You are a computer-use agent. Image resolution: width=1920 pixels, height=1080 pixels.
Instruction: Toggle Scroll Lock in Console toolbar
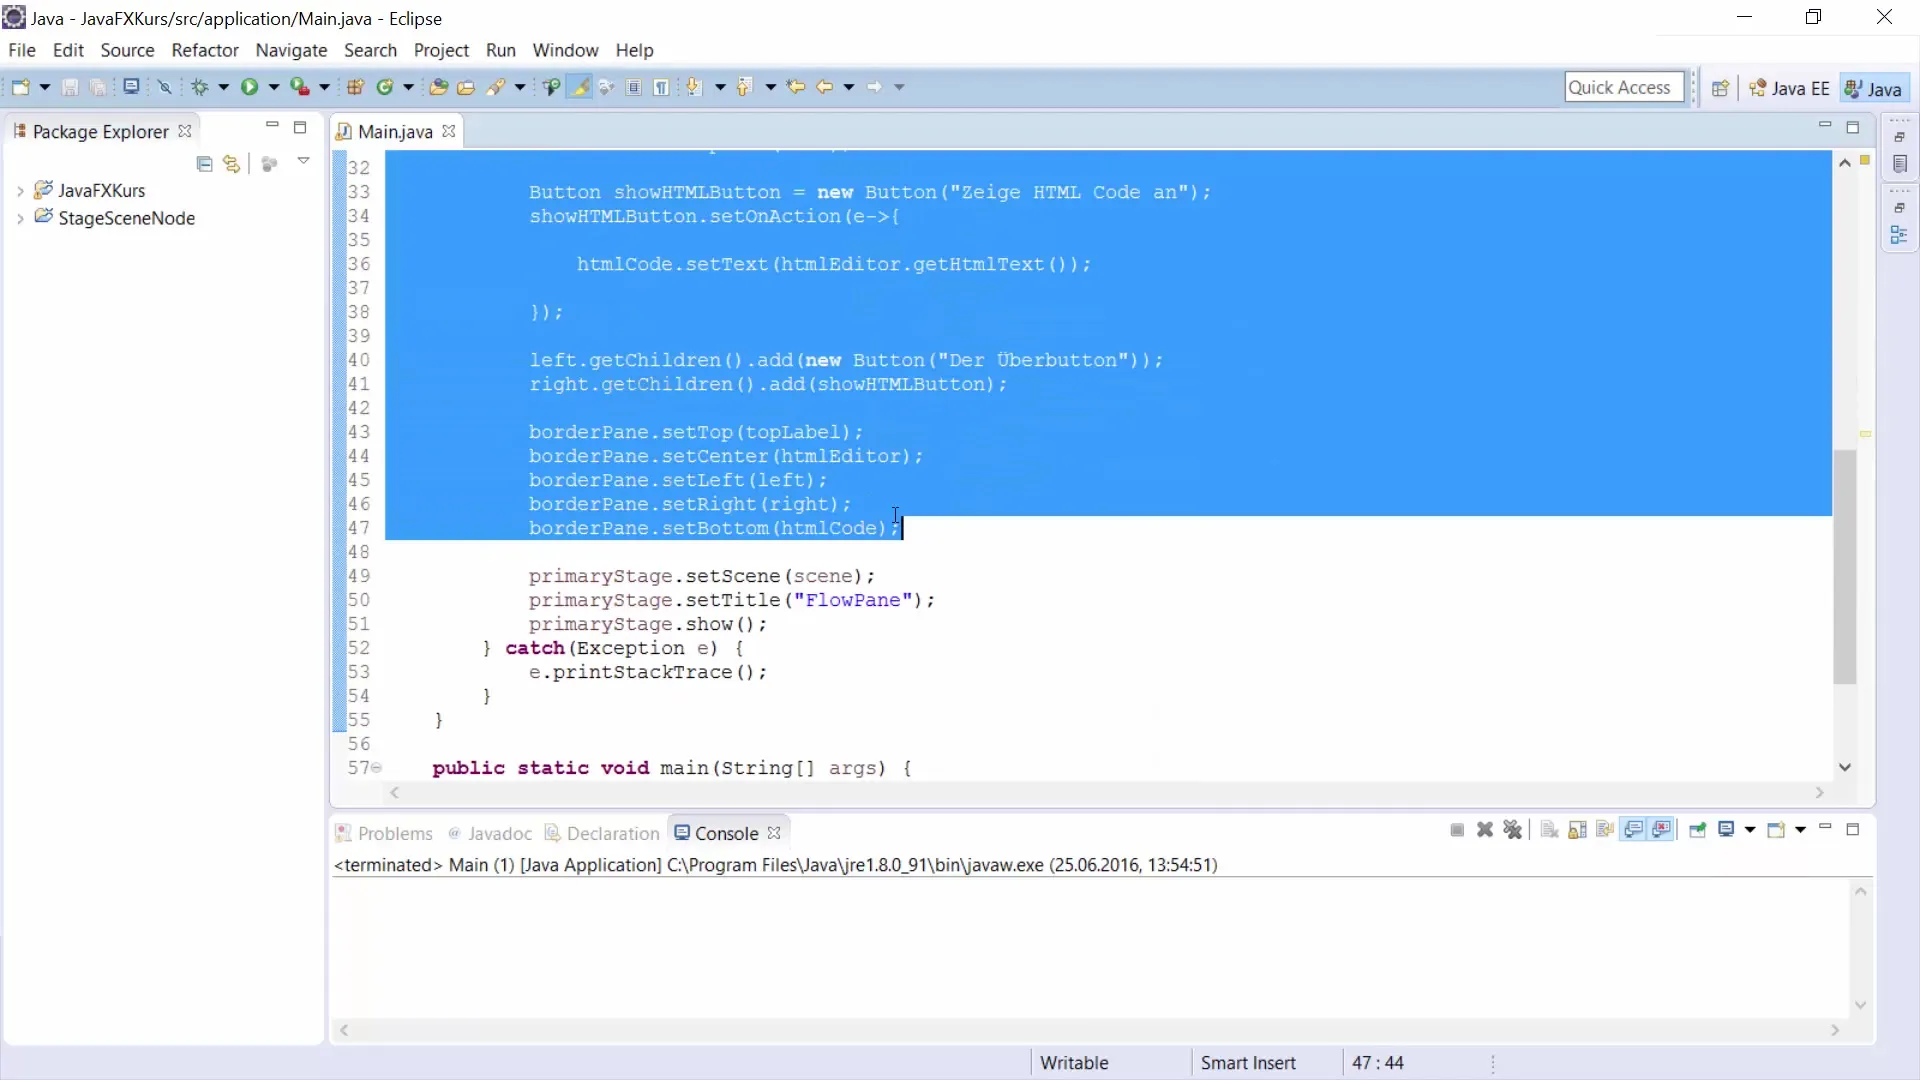click(x=1578, y=830)
